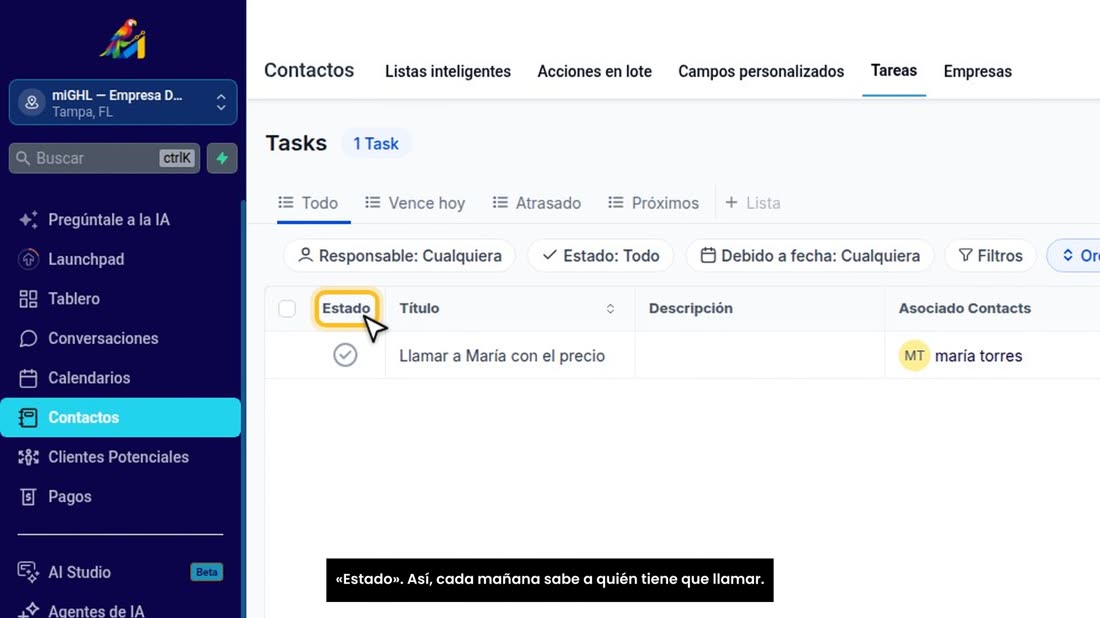Open the maría torres contact link
This screenshot has height=618, width=1100.
[979, 356]
